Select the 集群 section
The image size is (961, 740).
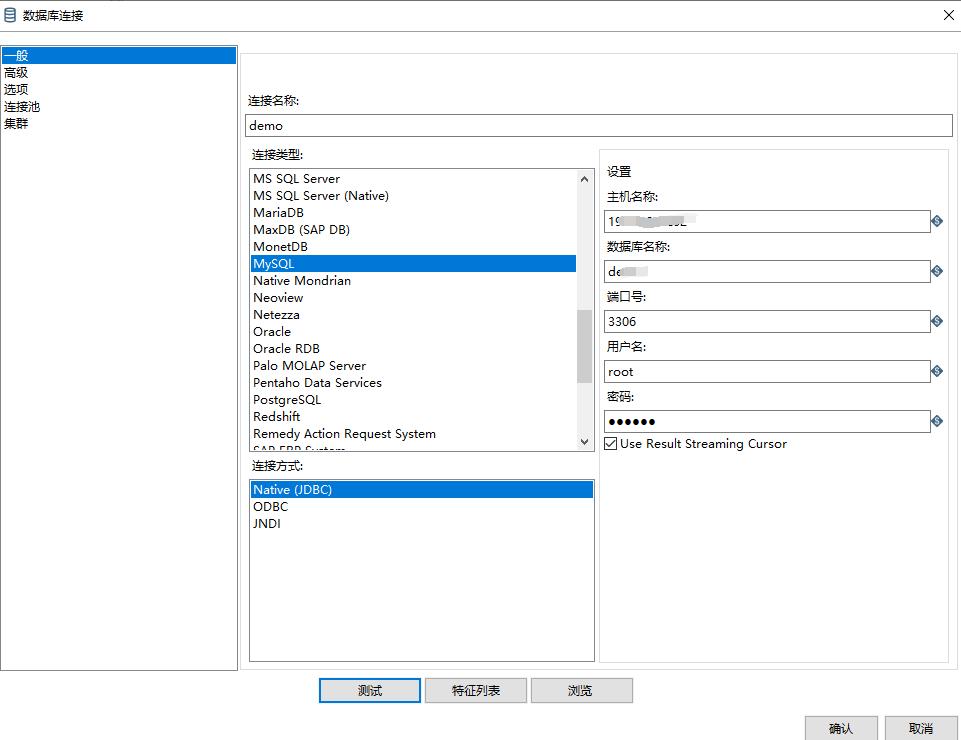tap(16, 124)
